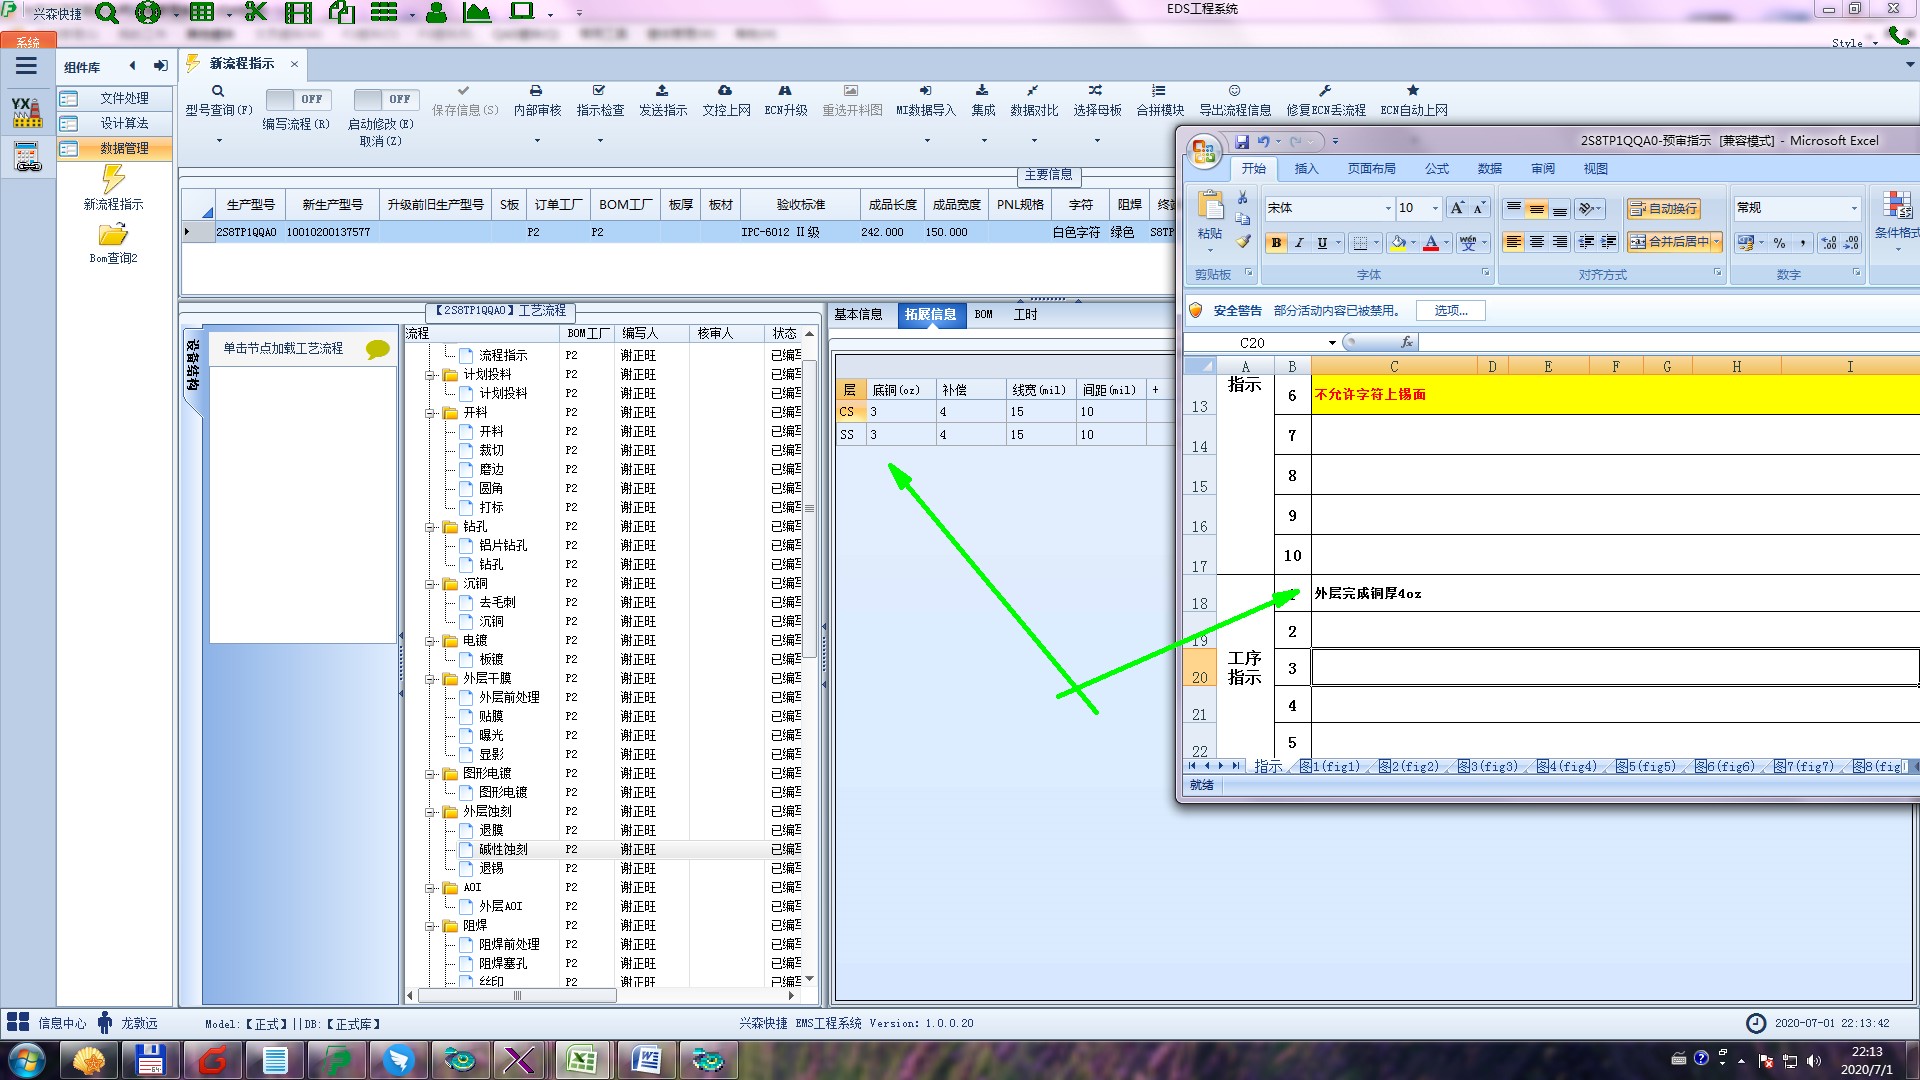The width and height of the screenshot is (1920, 1080).
Task: Switch to the BOM tab
Action: pos(983,315)
